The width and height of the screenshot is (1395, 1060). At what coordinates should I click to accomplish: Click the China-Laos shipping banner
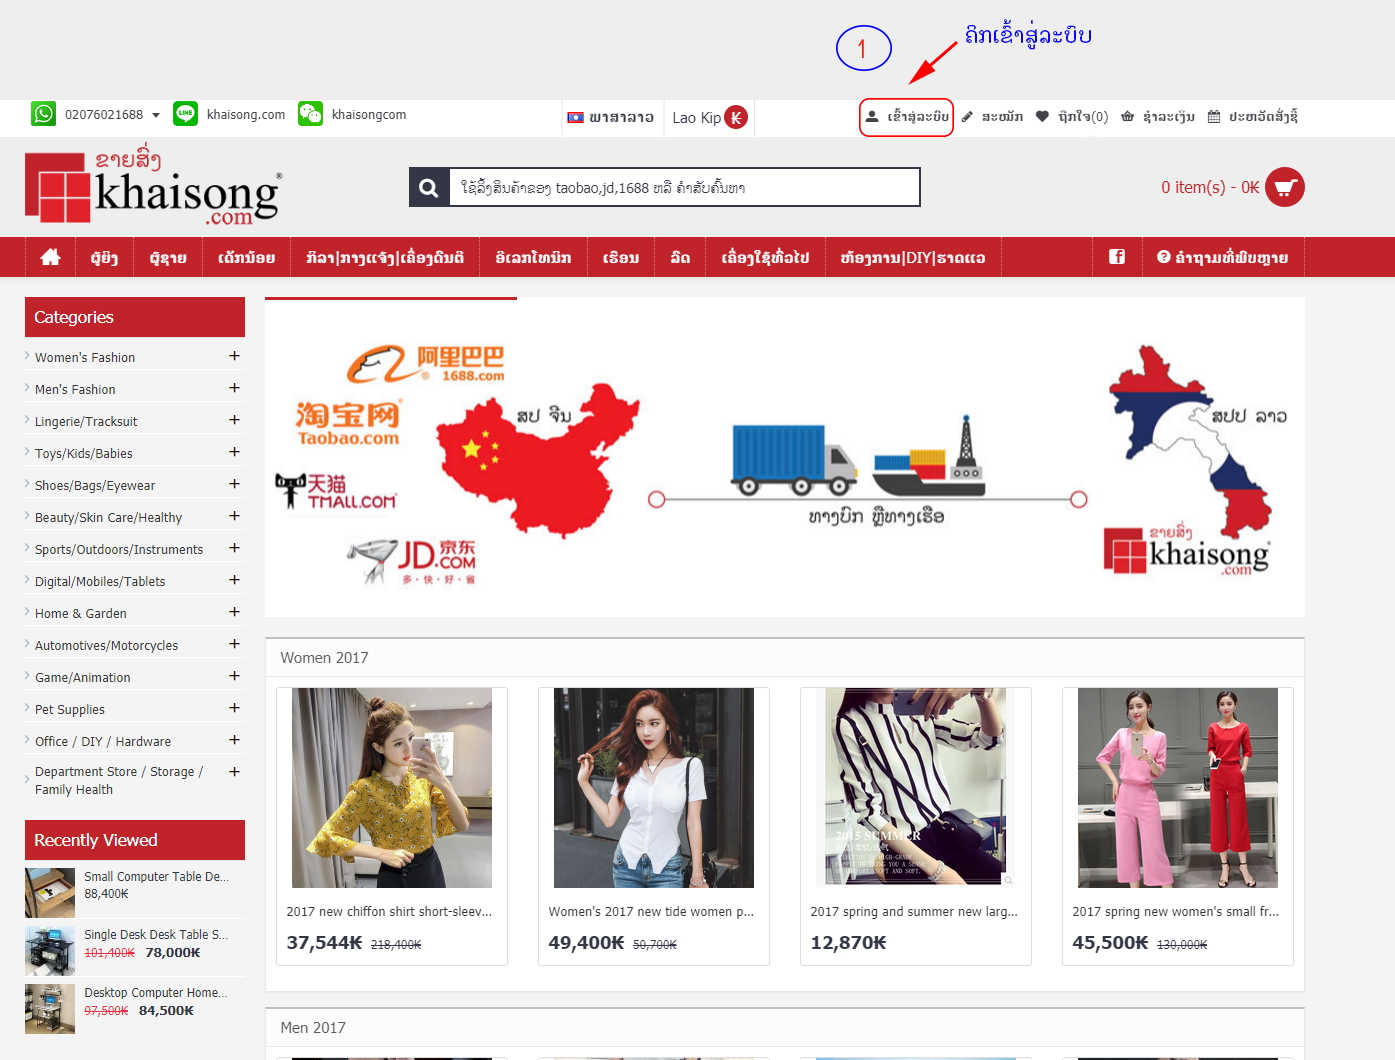[785, 457]
